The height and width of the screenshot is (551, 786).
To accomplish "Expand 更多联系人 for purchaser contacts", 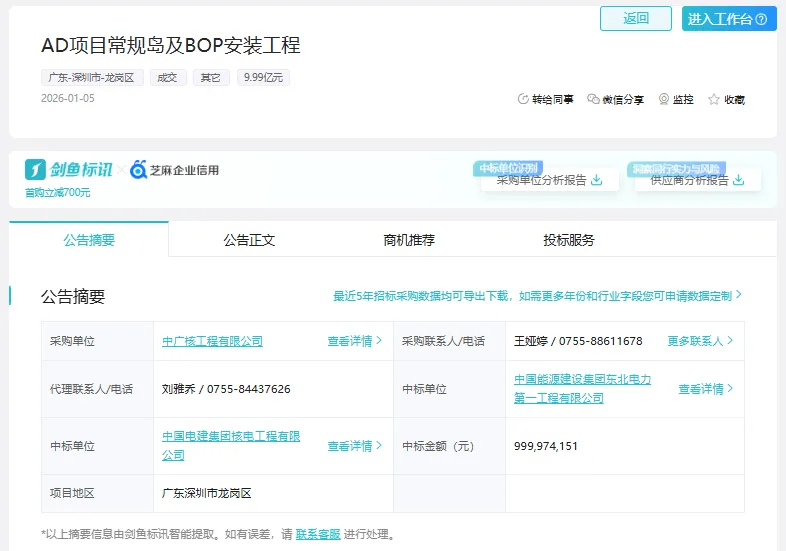I will click(x=700, y=341).
